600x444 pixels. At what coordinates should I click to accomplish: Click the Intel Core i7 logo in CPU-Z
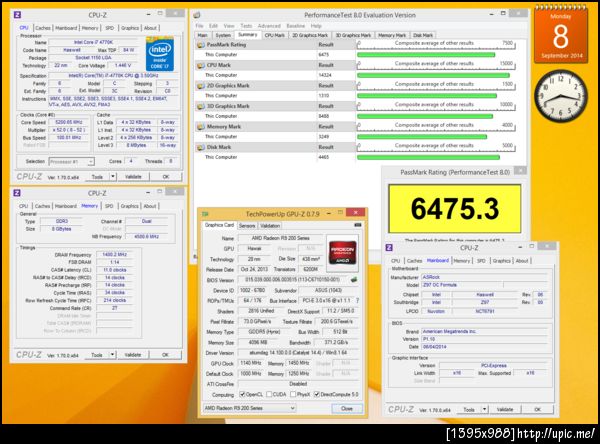[x=160, y=54]
